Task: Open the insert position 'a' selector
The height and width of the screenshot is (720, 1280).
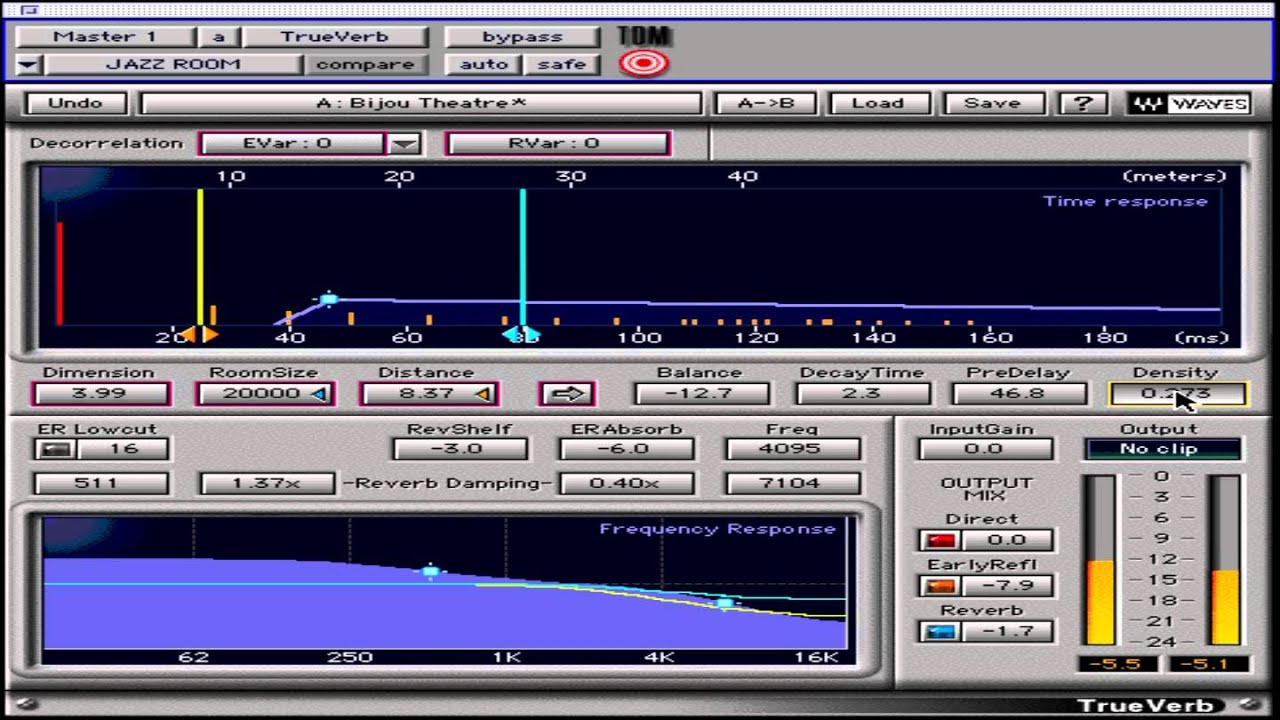Action: tap(218, 37)
